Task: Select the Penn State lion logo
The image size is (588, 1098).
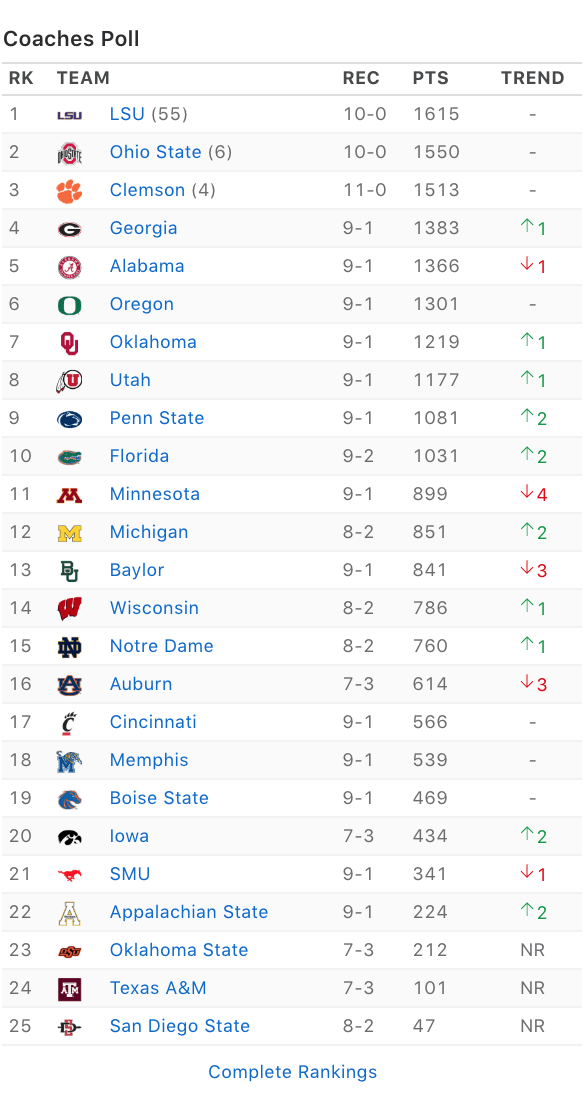Action: pos(69,419)
